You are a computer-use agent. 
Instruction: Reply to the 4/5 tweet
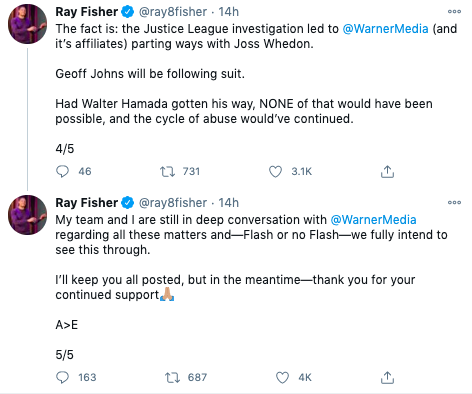tap(62, 172)
